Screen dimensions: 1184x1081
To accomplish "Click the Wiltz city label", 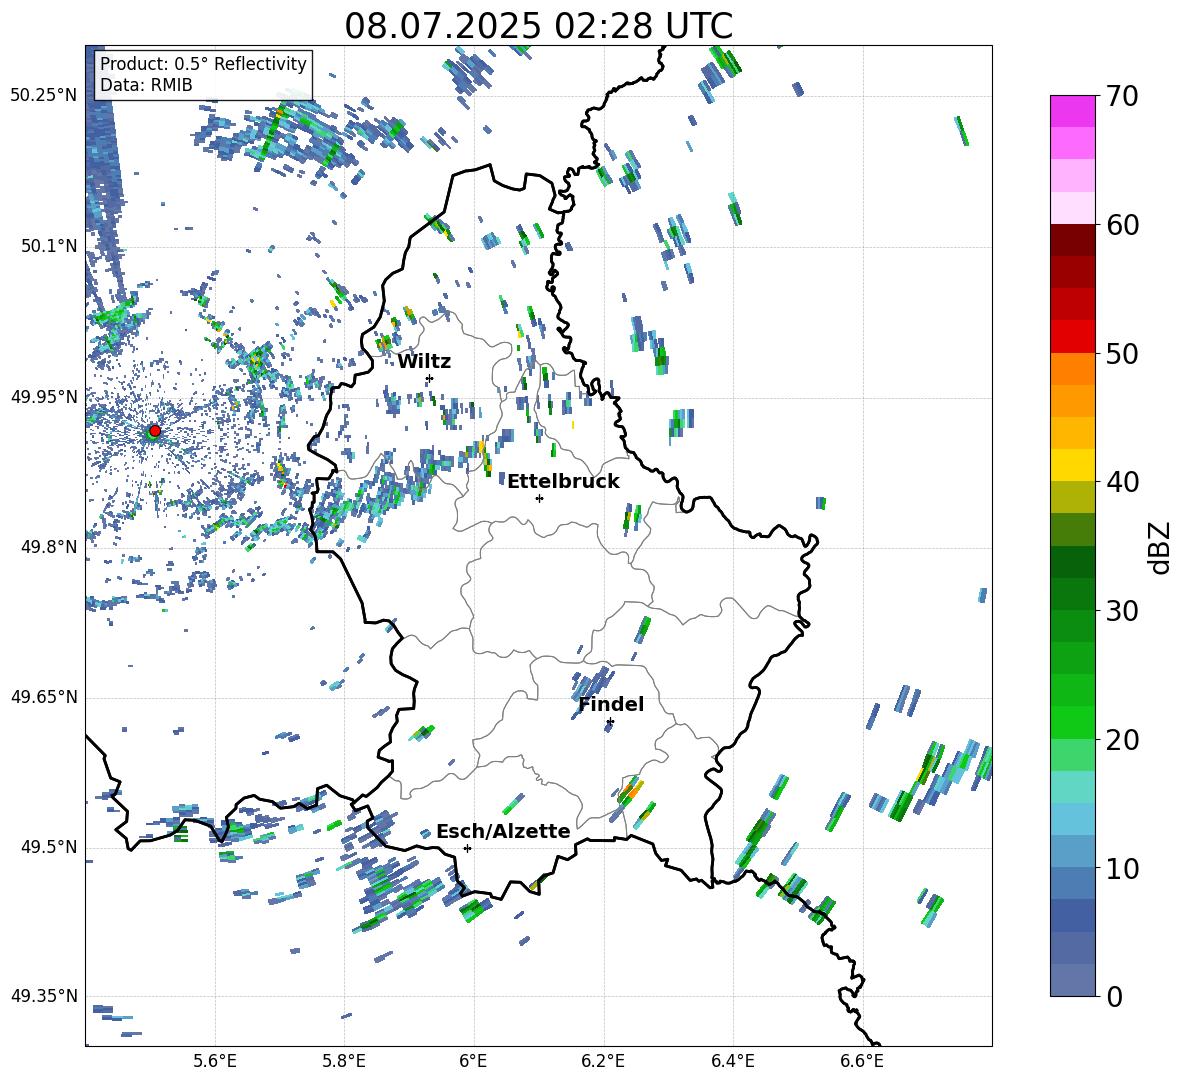I will pos(424,362).
